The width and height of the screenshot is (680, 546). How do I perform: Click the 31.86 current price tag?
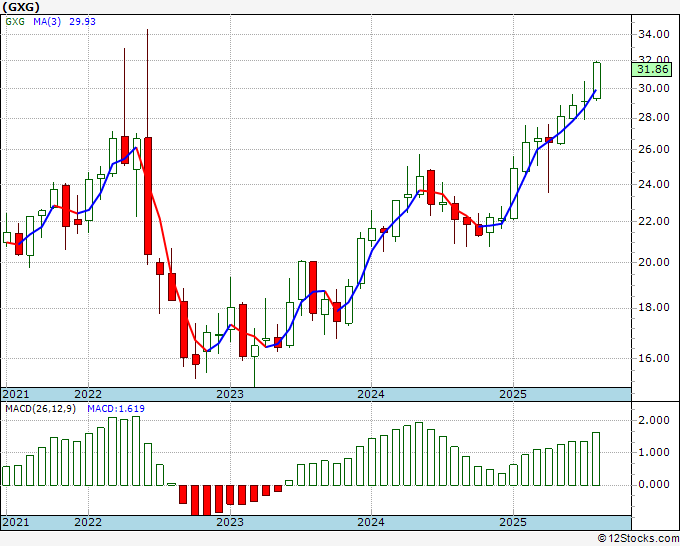click(x=651, y=69)
